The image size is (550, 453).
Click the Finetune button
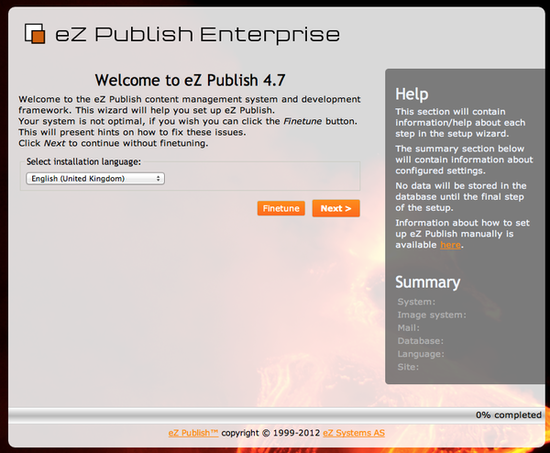[x=281, y=208]
